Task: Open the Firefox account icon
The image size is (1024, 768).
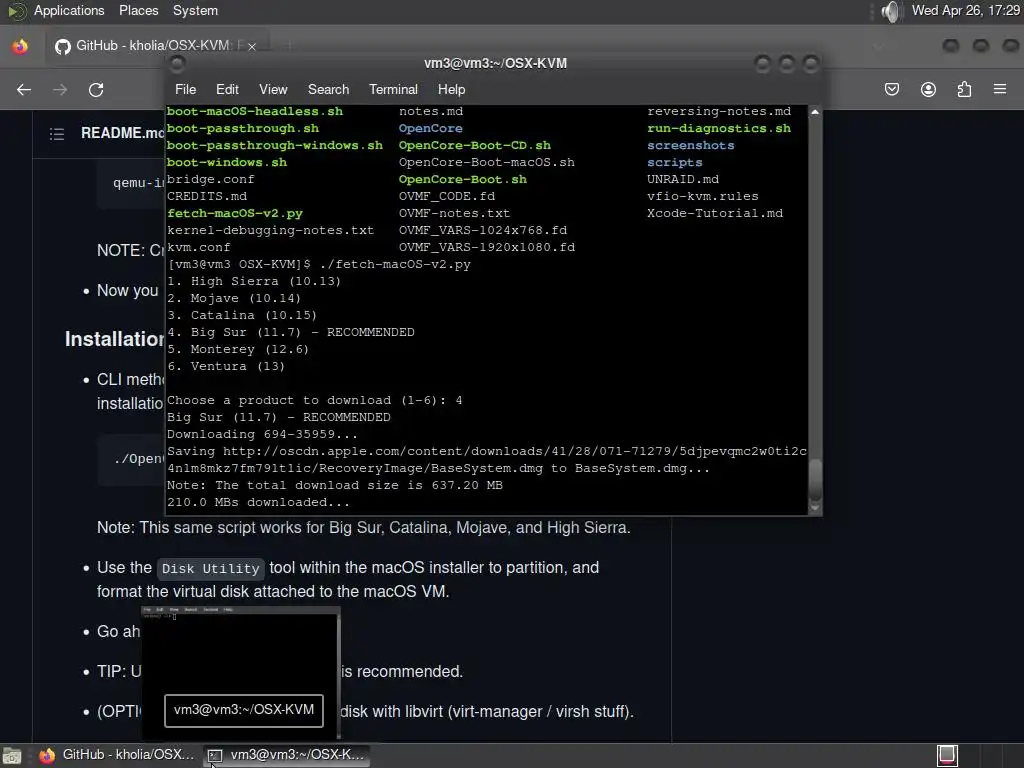Action: pyautogui.click(x=928, y=89)
